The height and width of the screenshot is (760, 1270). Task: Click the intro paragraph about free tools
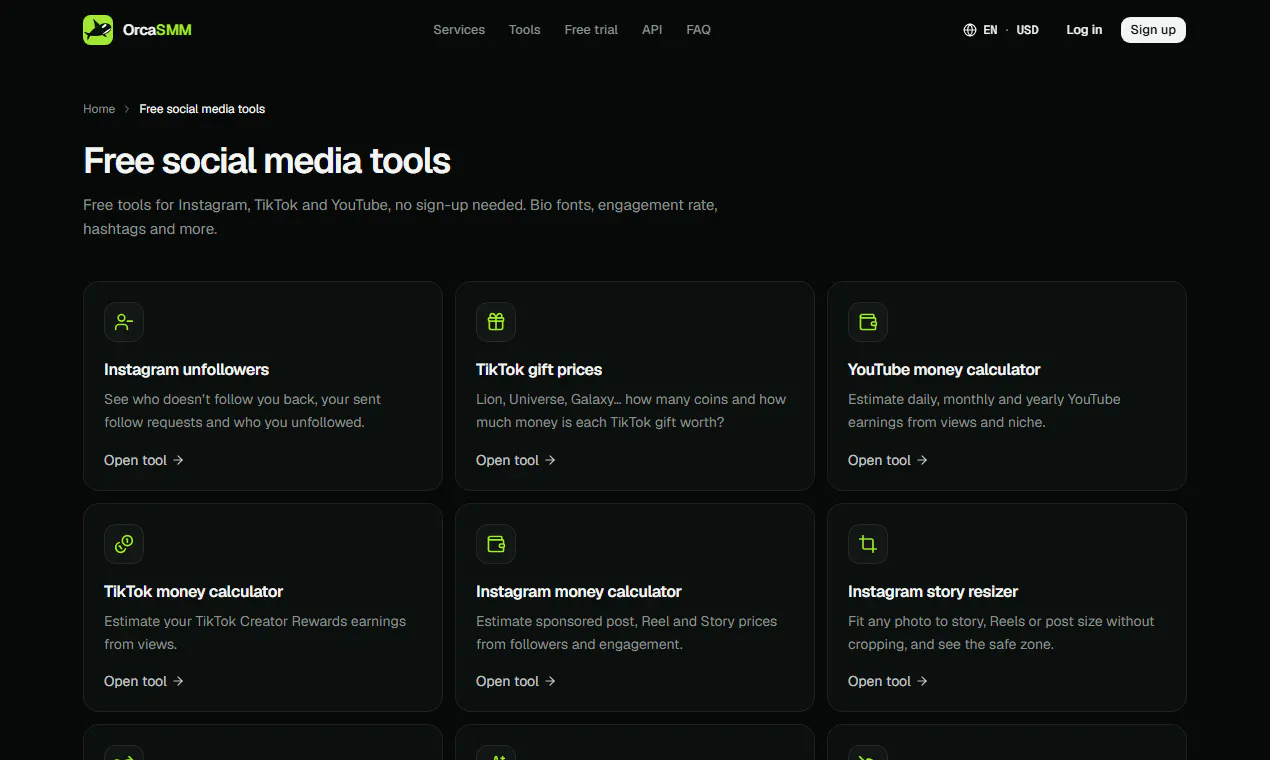(x=401, y=217)
